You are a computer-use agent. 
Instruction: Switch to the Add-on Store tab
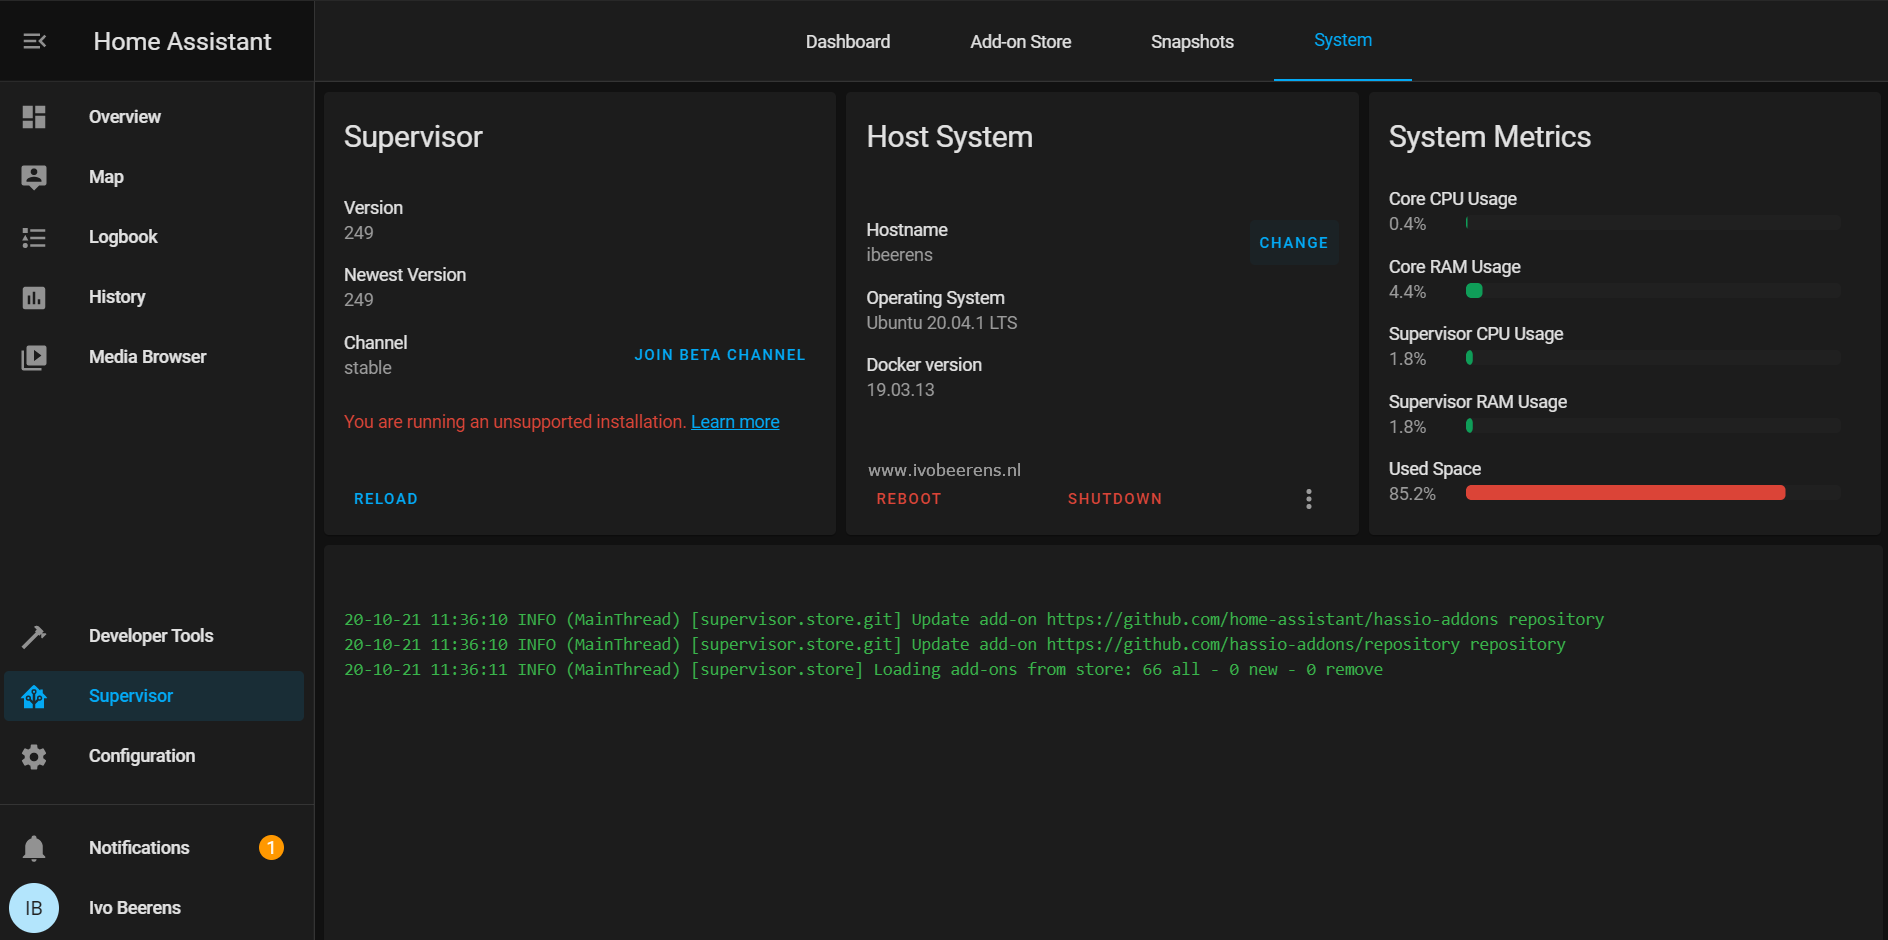pyautogui.click(x=1020, y=42)
